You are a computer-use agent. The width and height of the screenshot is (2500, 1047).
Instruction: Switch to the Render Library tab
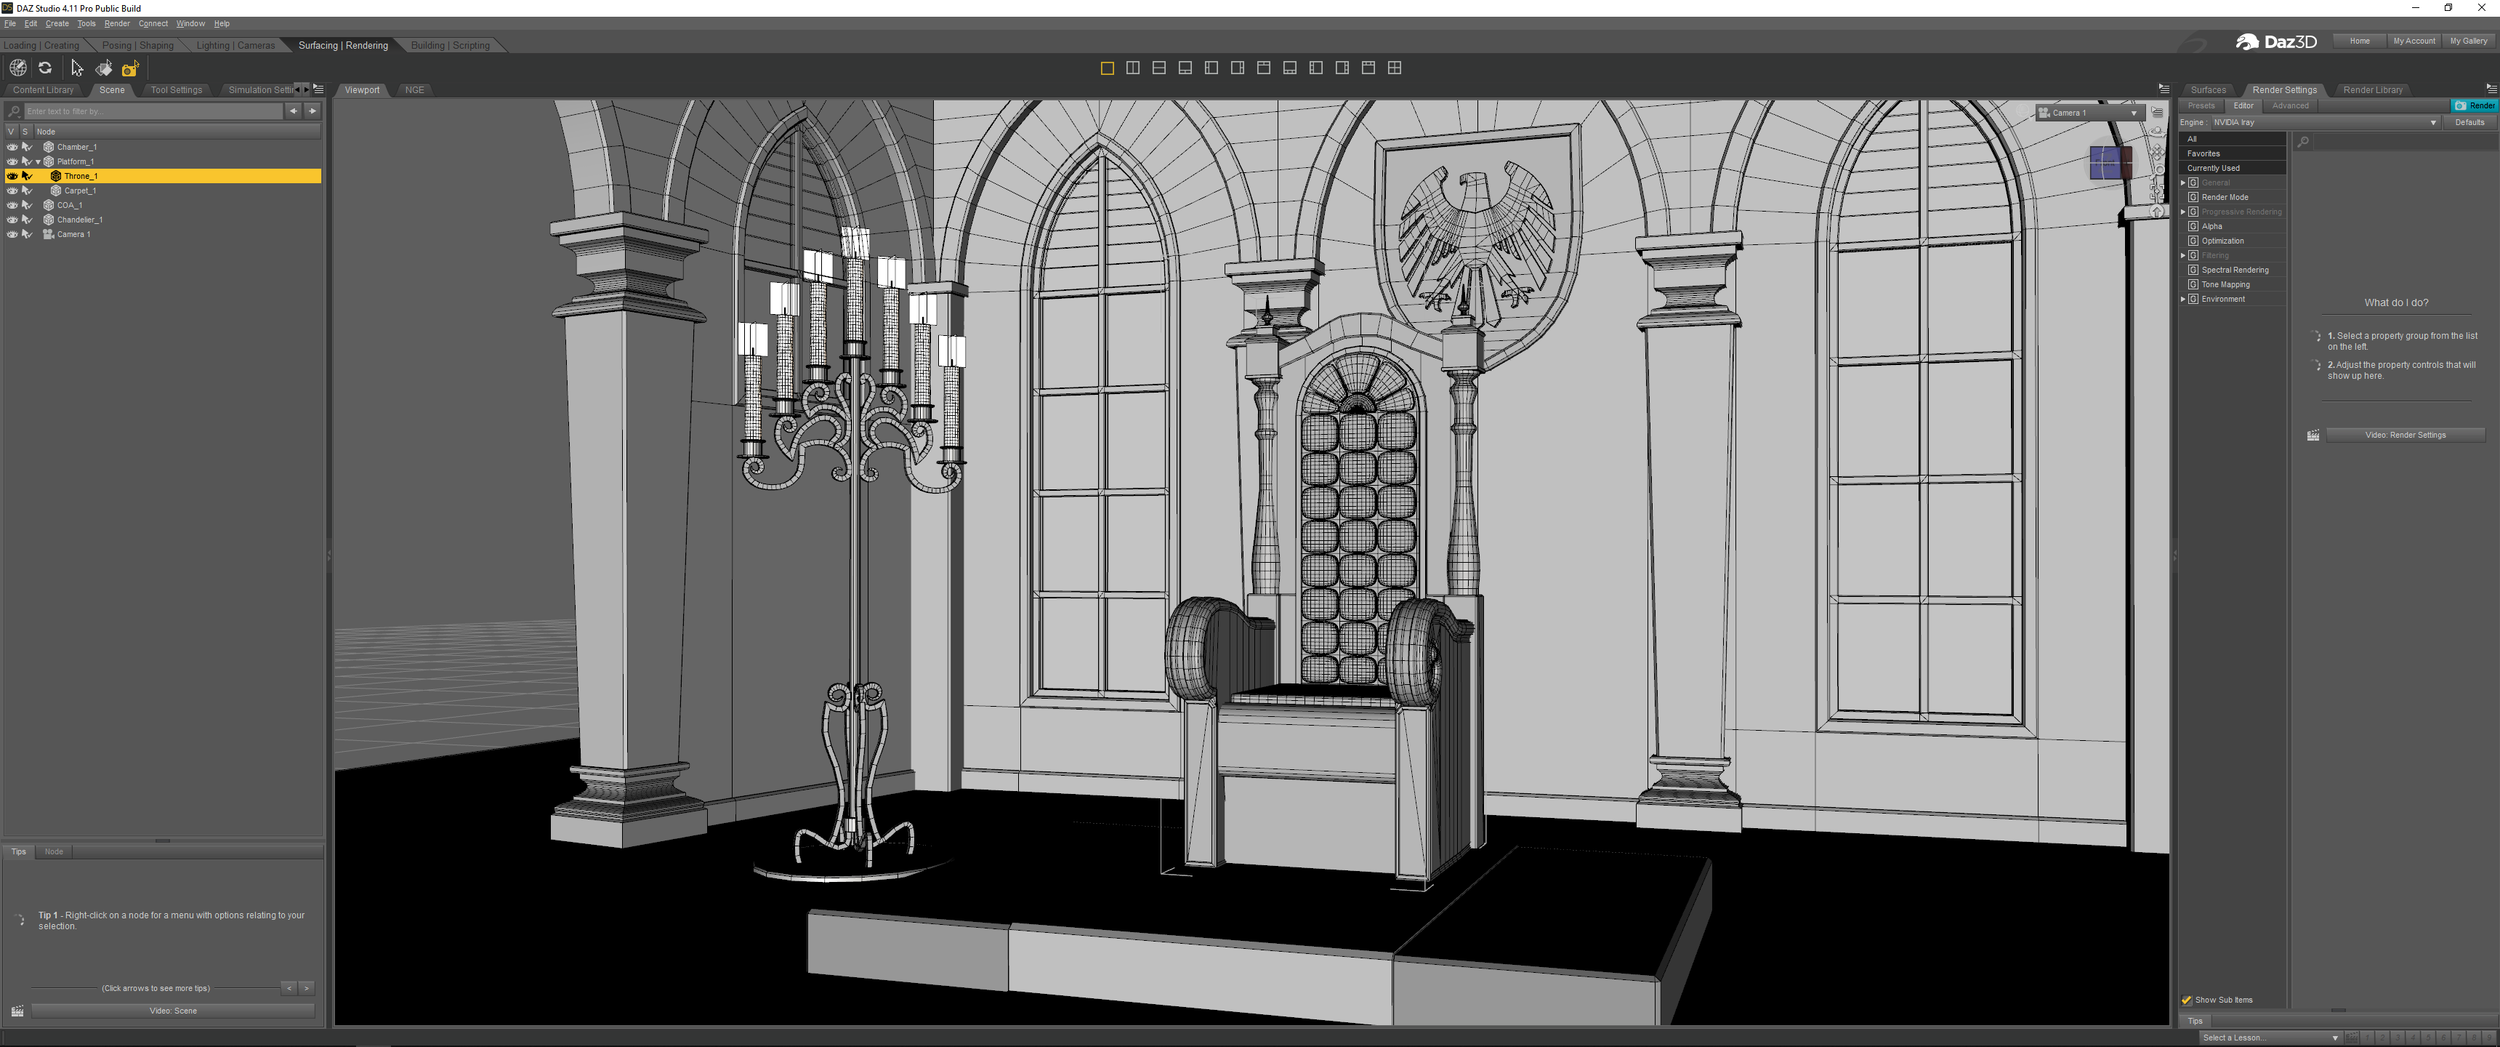click(x=2373, y=90)
